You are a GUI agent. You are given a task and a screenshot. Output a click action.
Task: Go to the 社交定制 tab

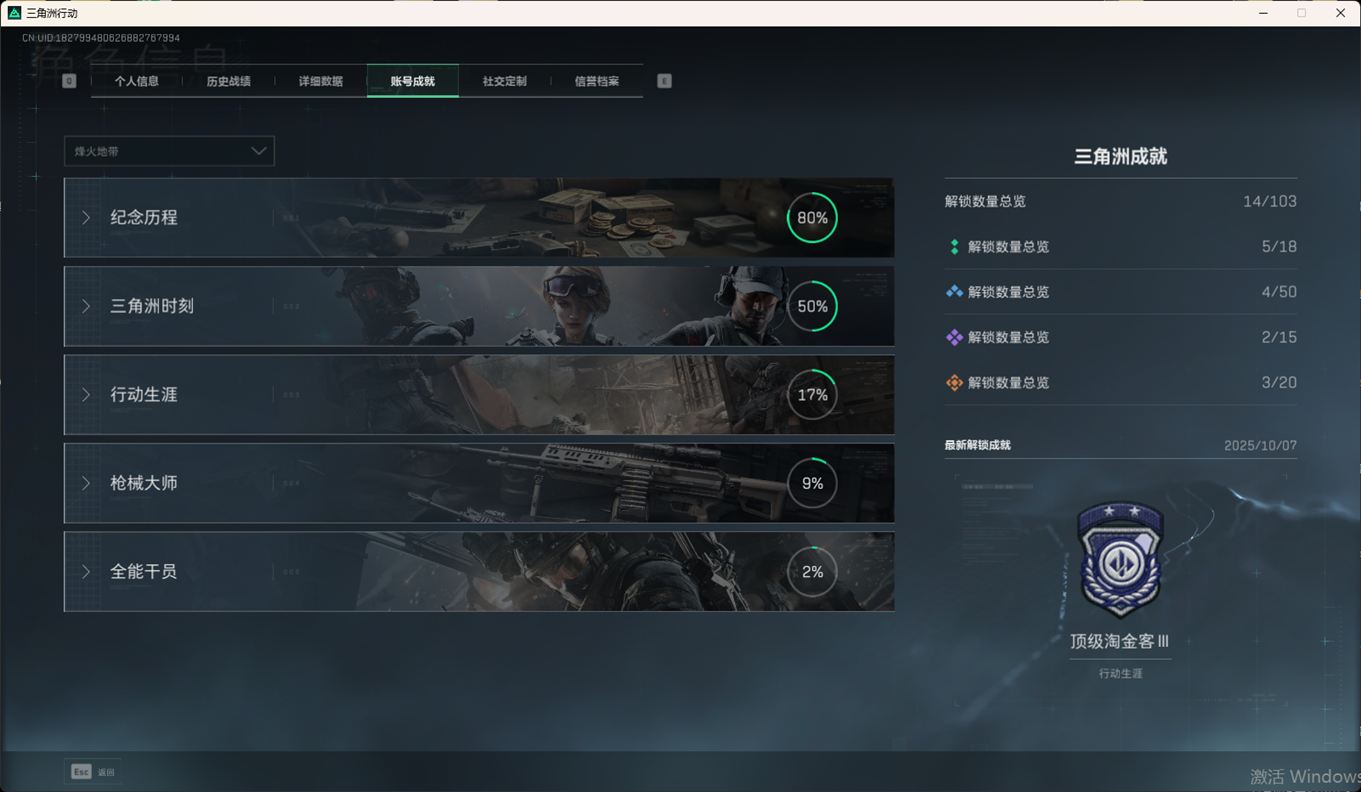point(505,81)
